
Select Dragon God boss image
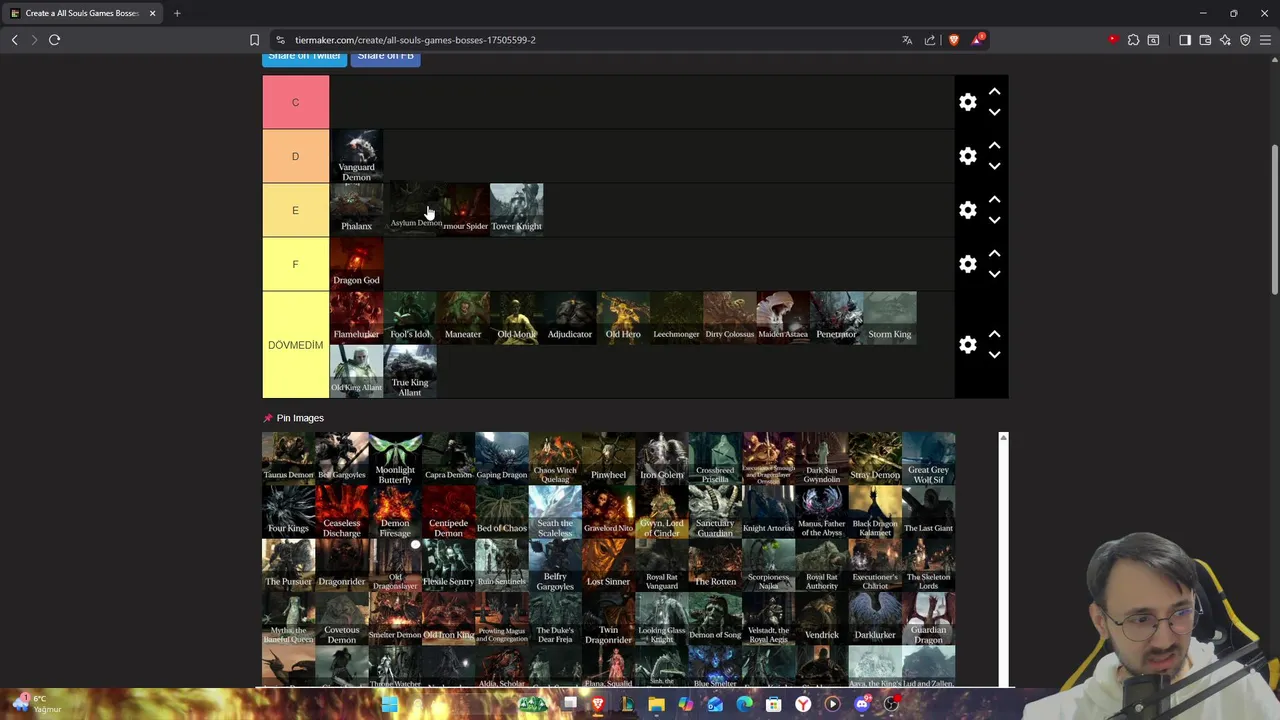pyautogui.click(x=356, y=264)
